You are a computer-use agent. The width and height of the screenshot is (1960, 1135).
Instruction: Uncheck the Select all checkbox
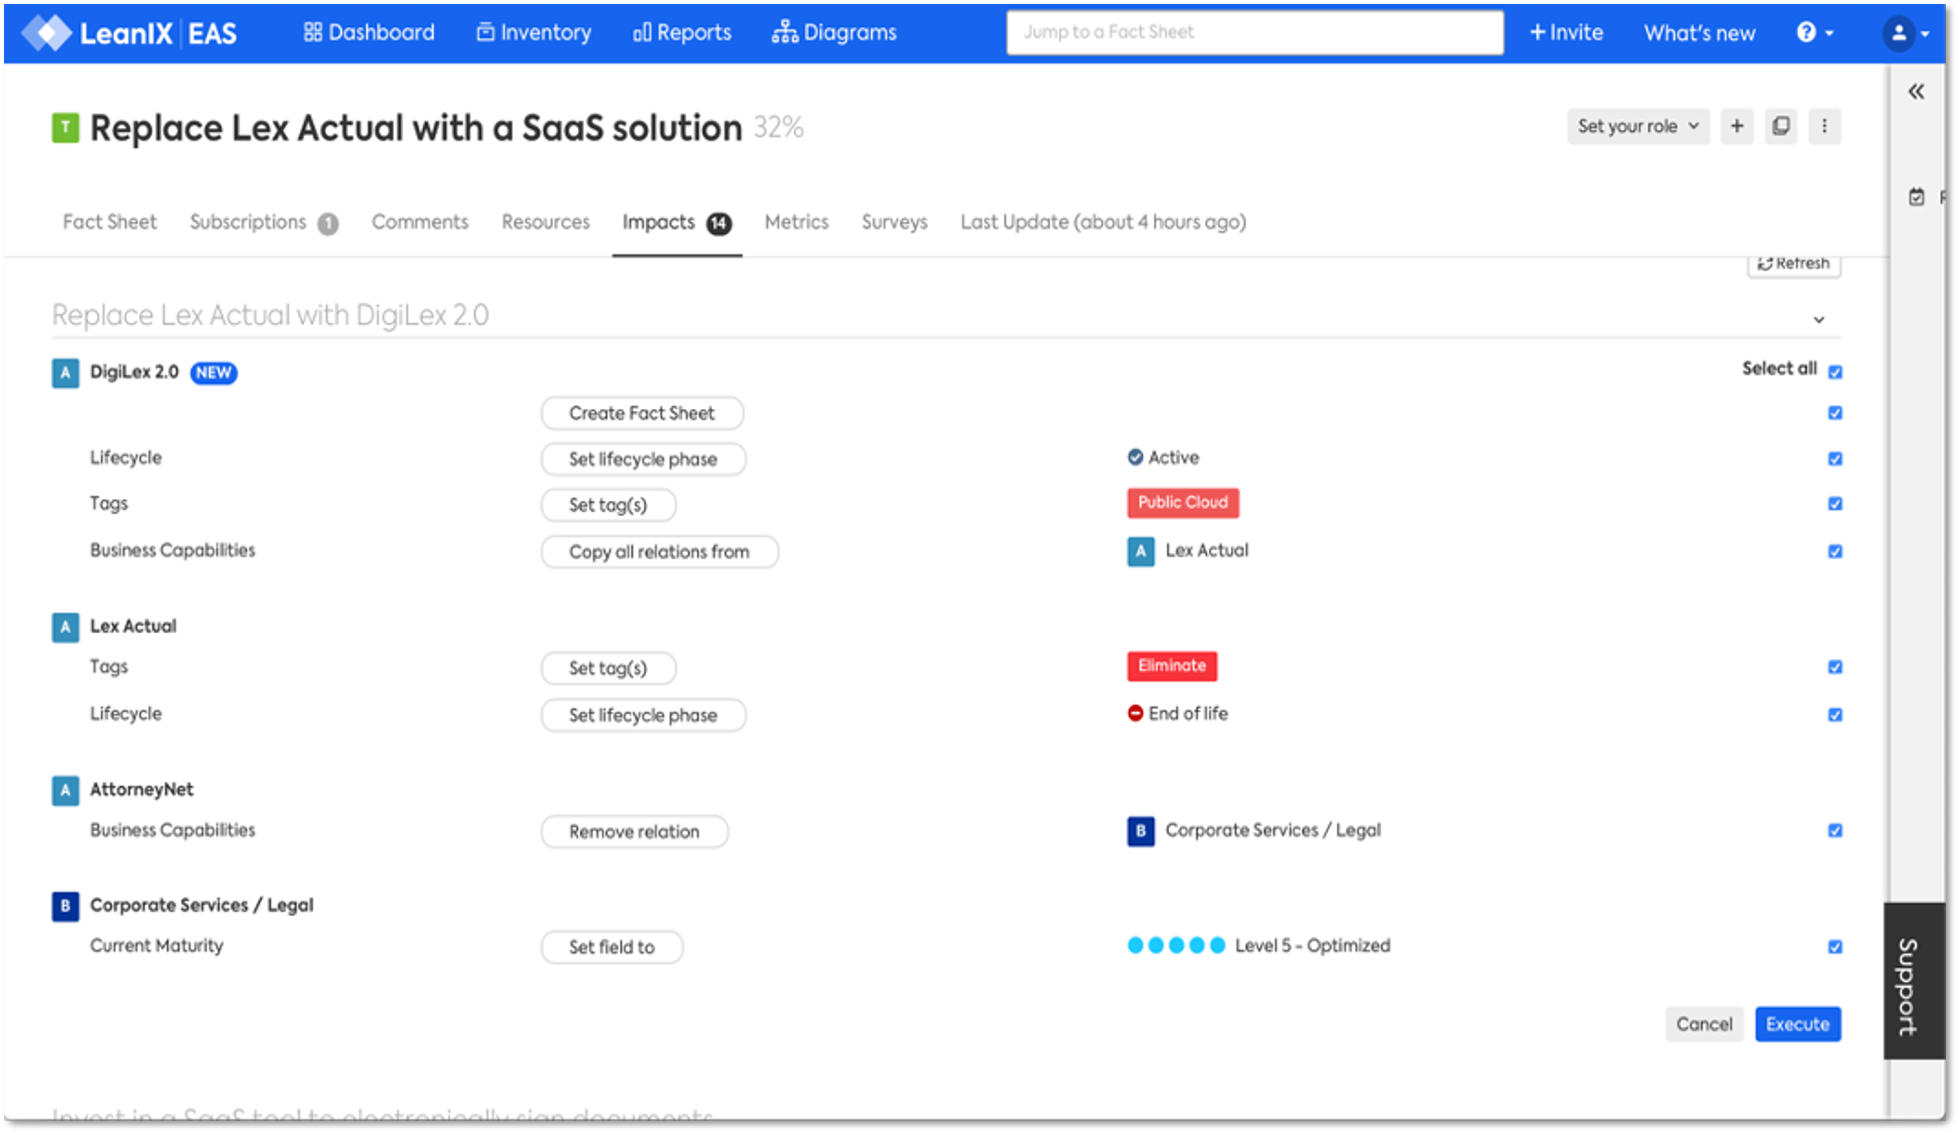(x=1835, y=372)
